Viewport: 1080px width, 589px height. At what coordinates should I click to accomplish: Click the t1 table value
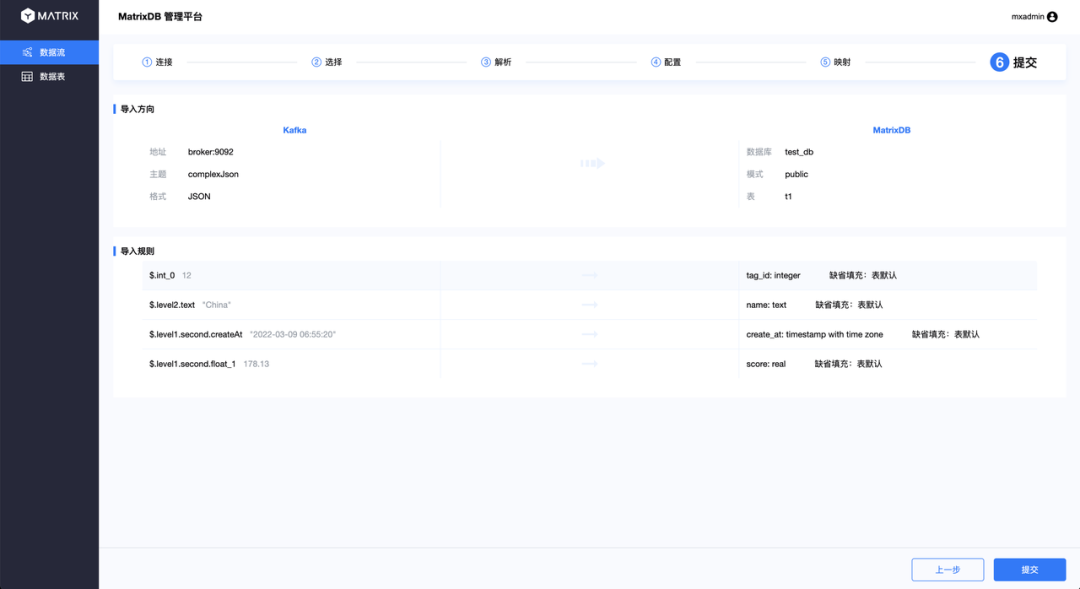click(x=788, y=196)
